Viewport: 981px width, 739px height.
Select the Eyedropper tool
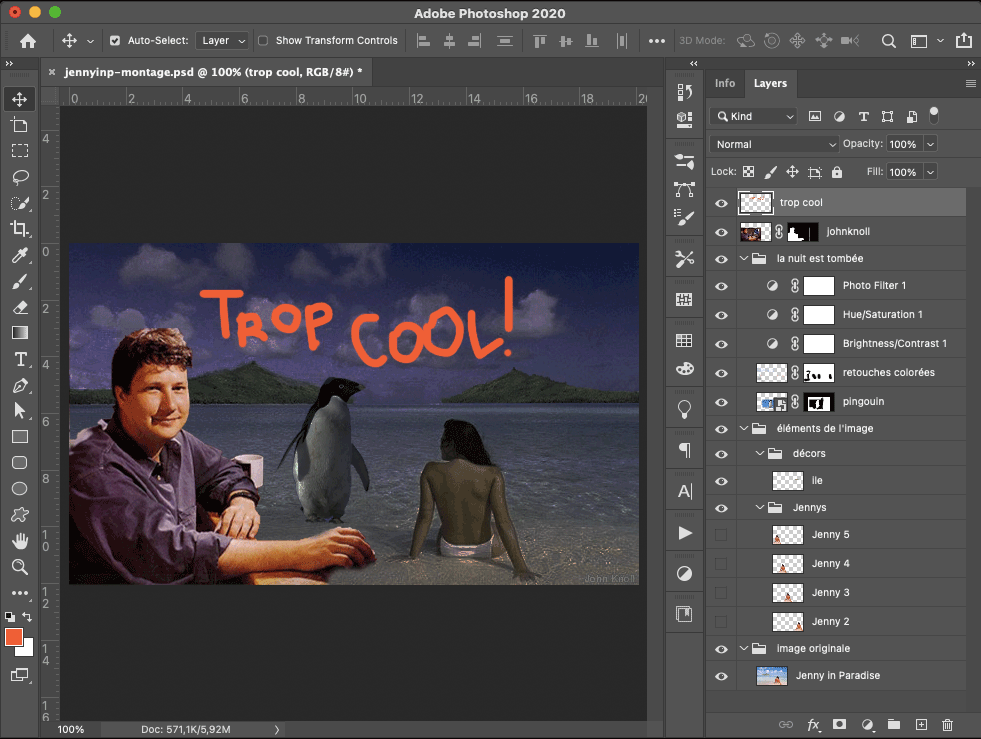click(20, 255)
